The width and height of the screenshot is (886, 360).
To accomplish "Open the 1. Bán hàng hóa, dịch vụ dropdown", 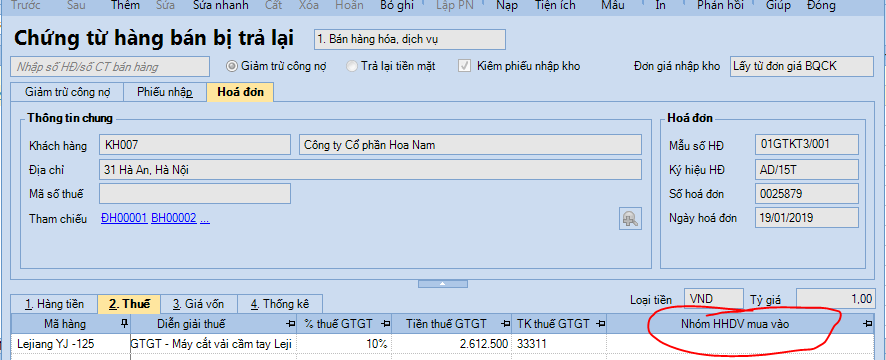I will (410, 40).
